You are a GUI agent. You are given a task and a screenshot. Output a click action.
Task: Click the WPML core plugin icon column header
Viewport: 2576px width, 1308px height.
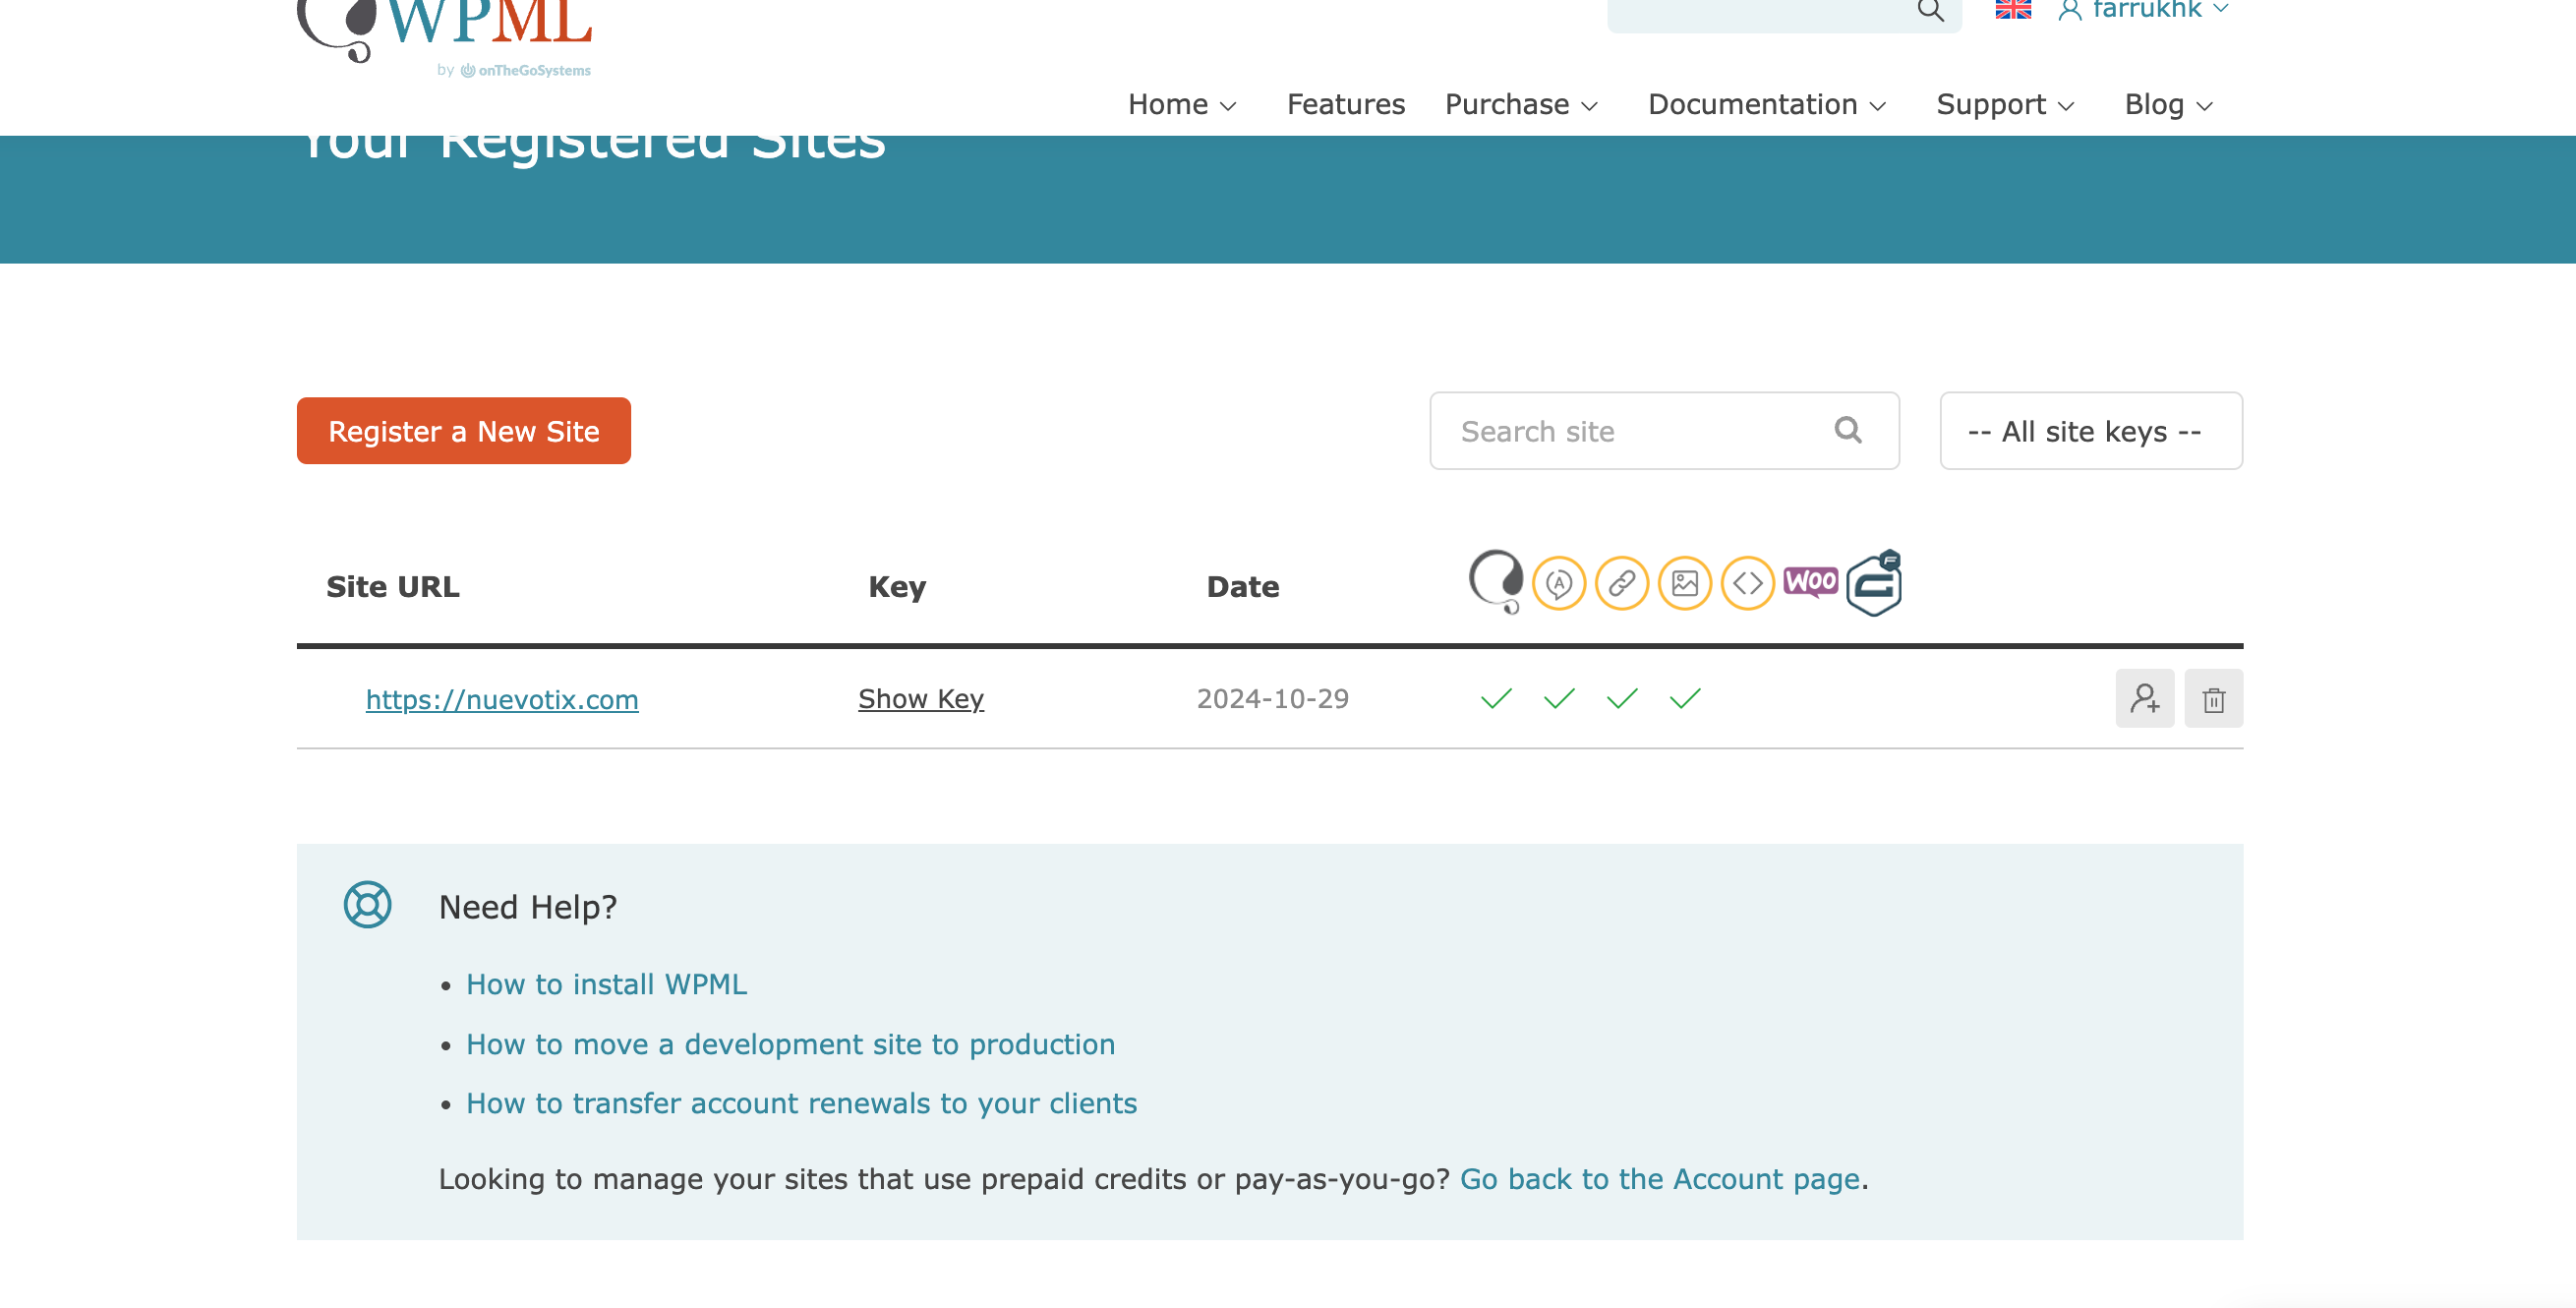coord(1495,582)
